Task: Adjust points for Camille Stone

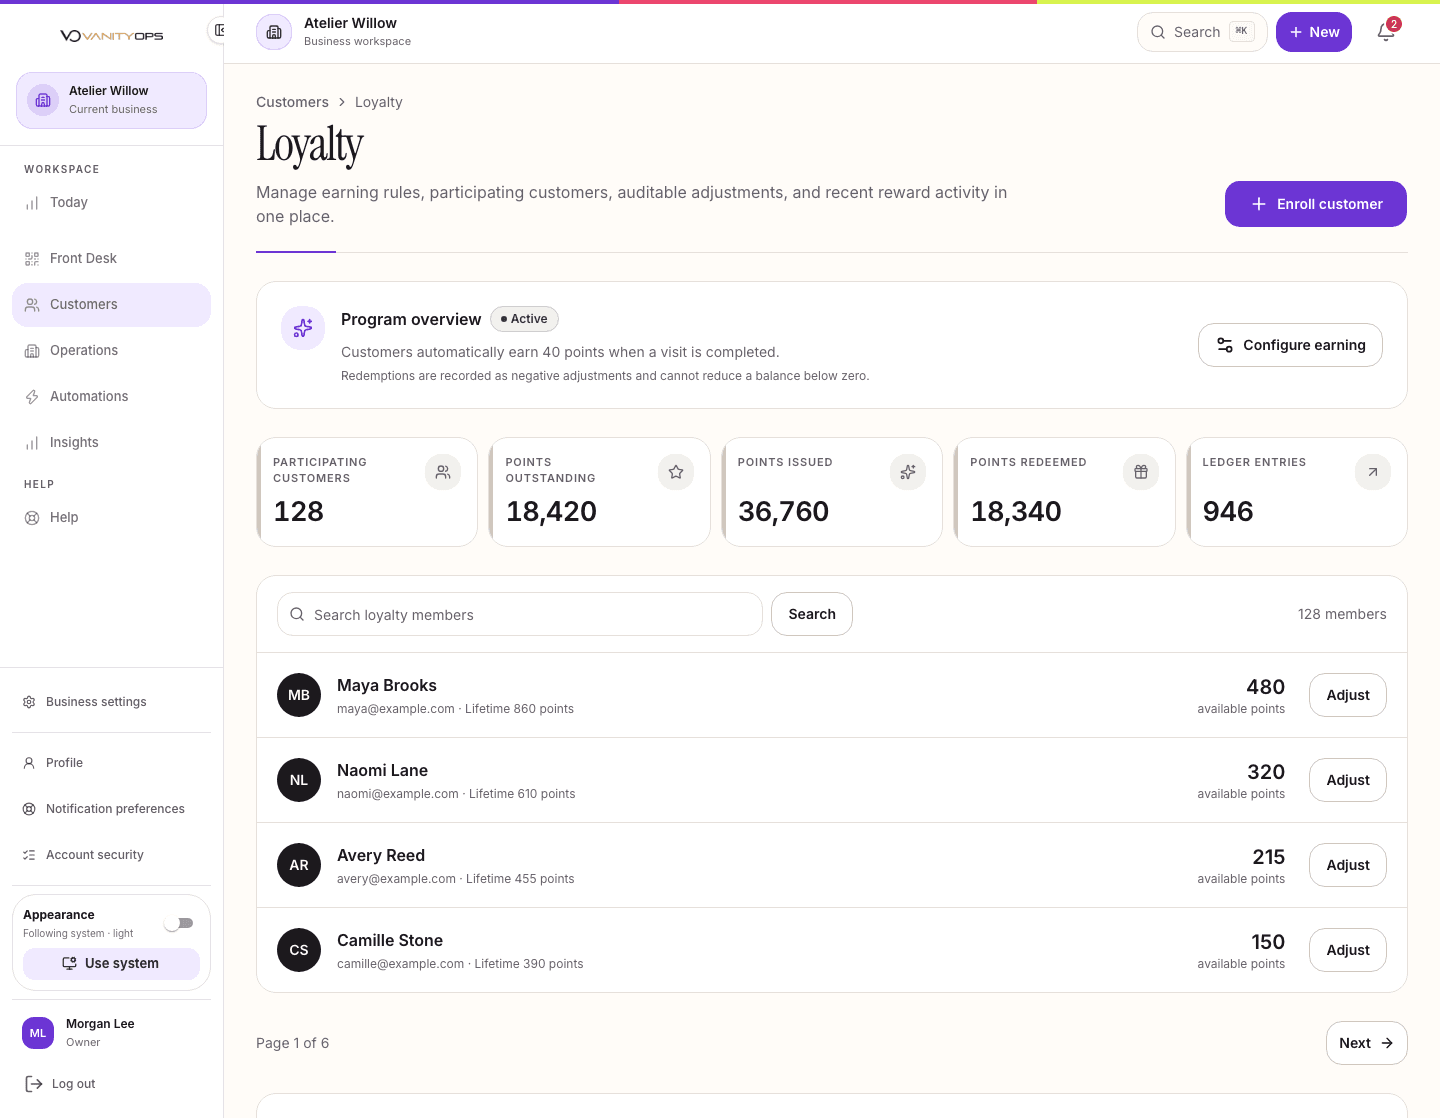Action: point(1348,950)
